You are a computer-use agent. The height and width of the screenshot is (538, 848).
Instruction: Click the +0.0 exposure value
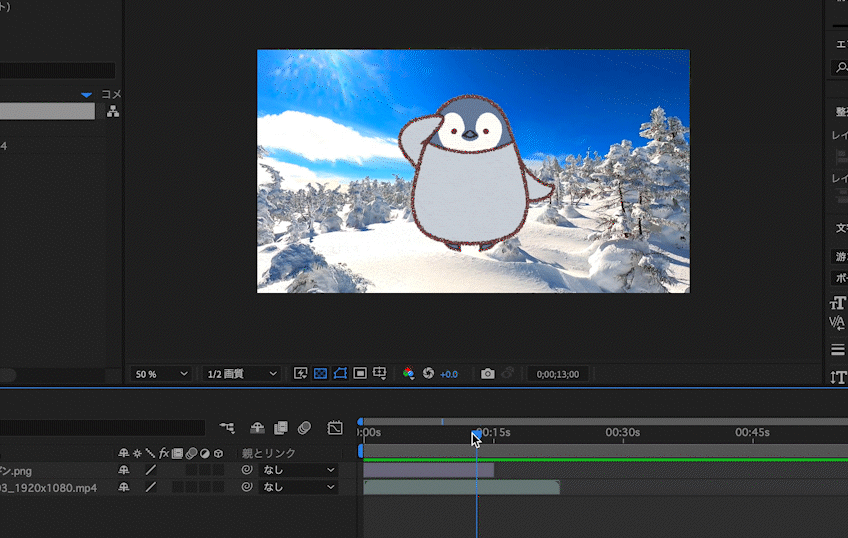pos(449,374)
